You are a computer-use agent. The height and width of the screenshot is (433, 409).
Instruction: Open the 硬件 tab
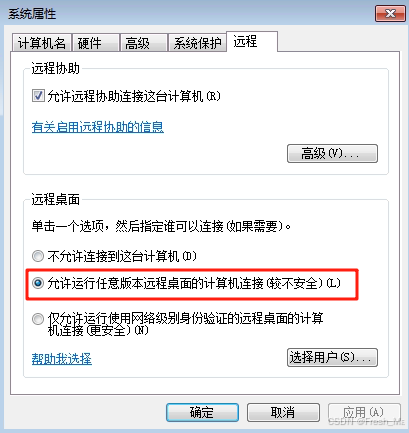click(x=96, y=43)
